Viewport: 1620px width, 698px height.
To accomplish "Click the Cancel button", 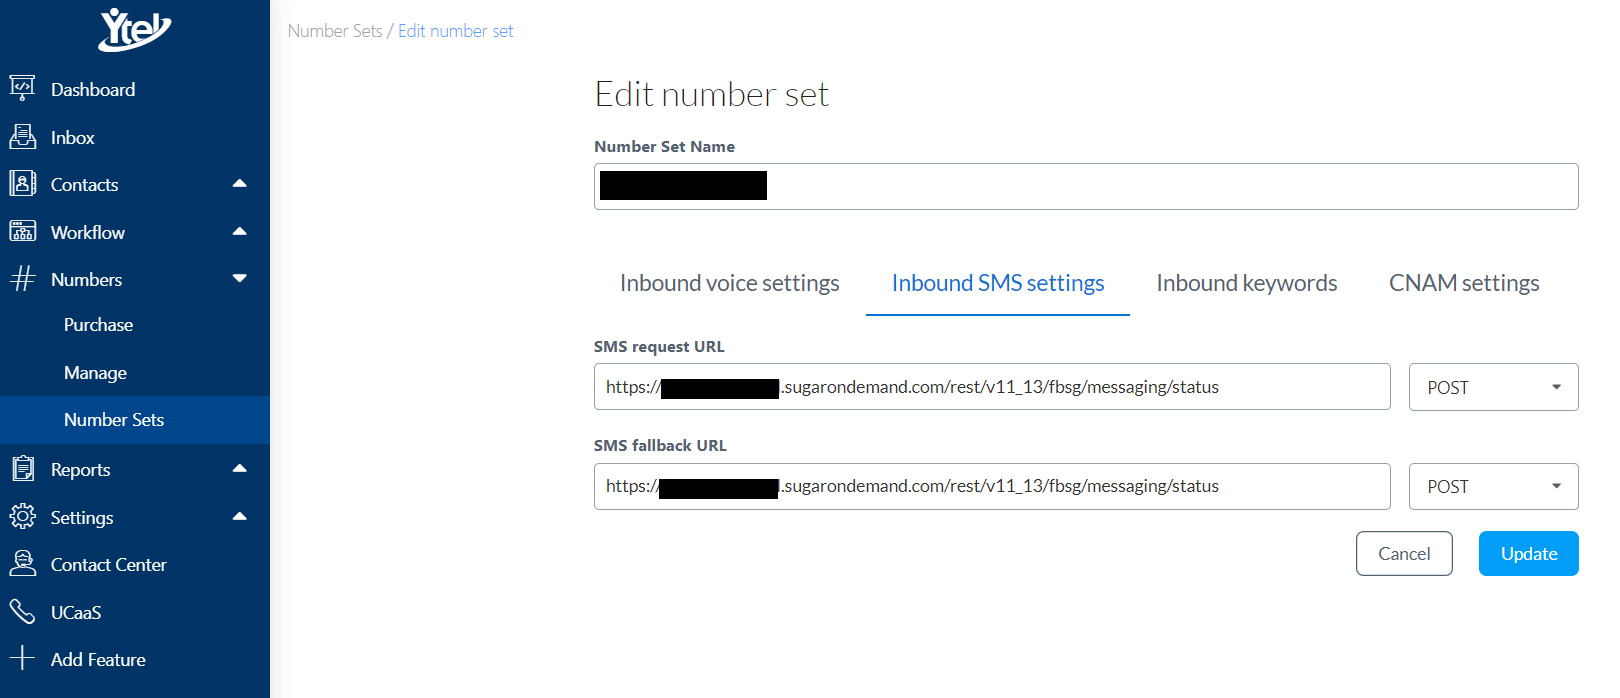I will 1403,553.
